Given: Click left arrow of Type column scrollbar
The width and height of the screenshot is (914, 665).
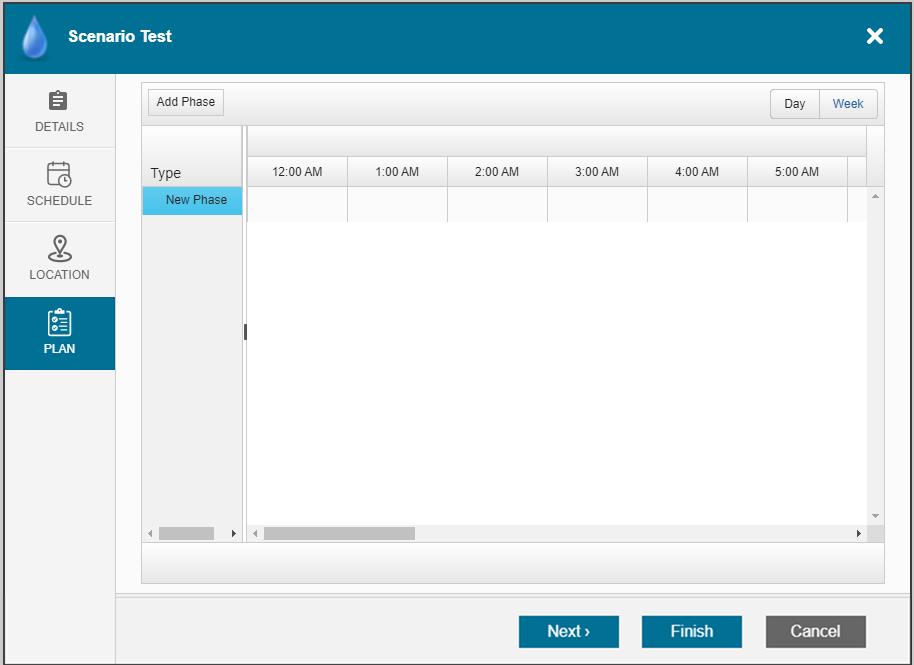Looking at the screenshot, I should tap(150, 534).
